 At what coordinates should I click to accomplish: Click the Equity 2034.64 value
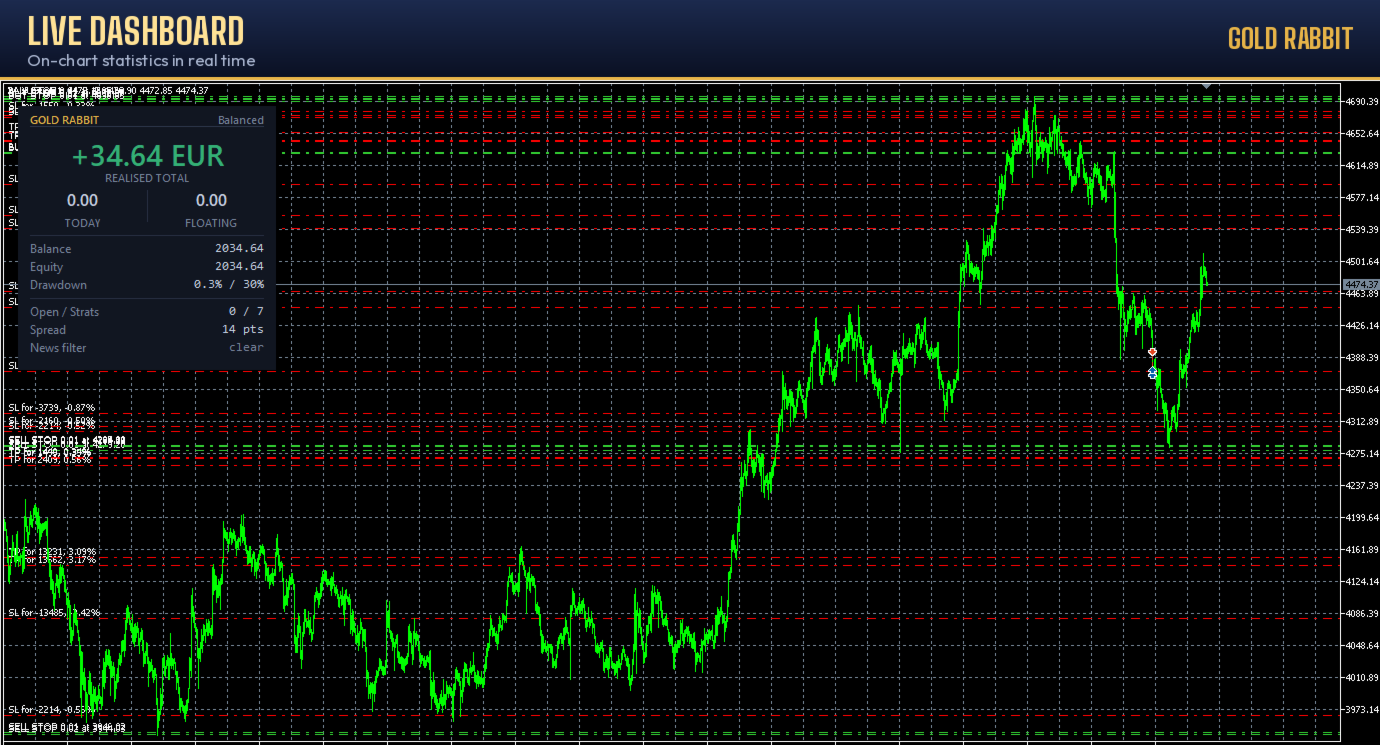point(239,267)
